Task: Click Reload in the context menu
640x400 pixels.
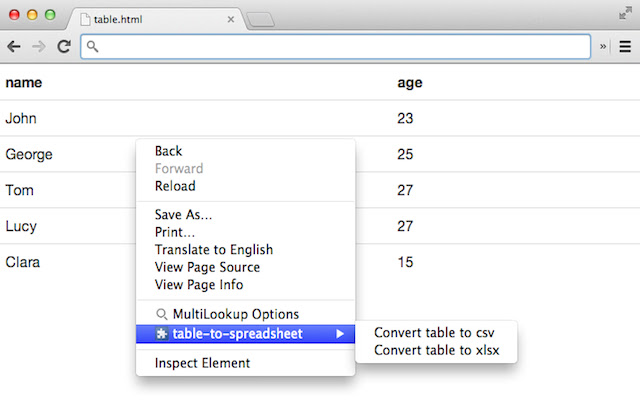Action: [x=175, y=186]
